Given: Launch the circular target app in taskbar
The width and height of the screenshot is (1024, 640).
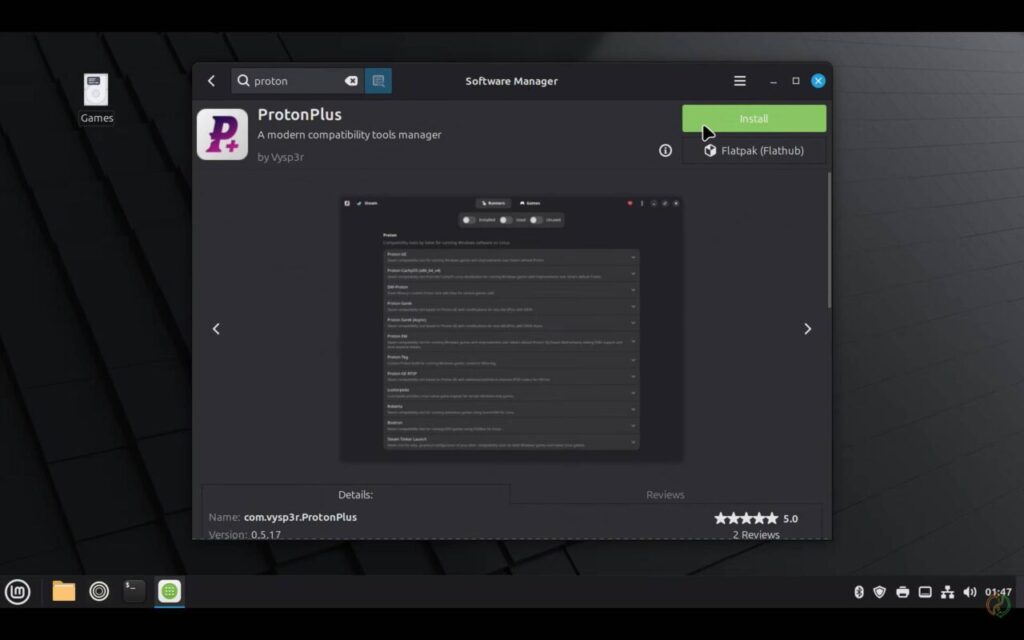Looking at the screenshot, I should (x=99, y=592).
